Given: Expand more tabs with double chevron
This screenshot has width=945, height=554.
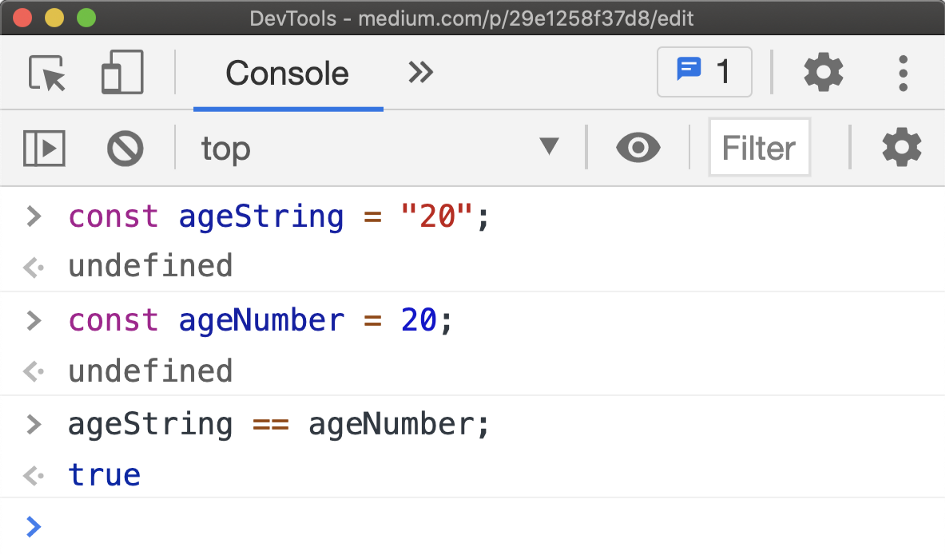Looking at the screenshot, I should coord(420,72).
